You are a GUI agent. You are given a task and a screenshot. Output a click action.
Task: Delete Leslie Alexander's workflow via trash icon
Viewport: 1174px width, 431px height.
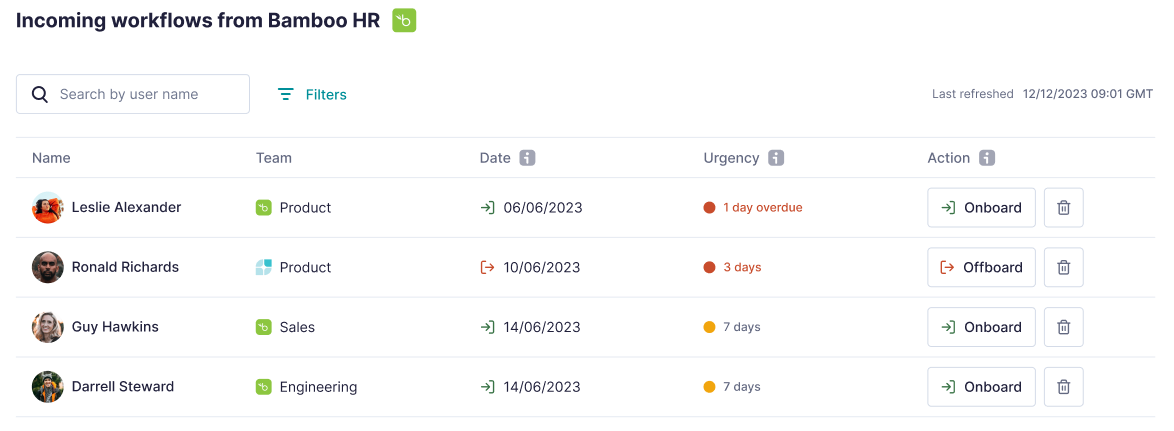pyautogui.click(x=1063, y=207)
